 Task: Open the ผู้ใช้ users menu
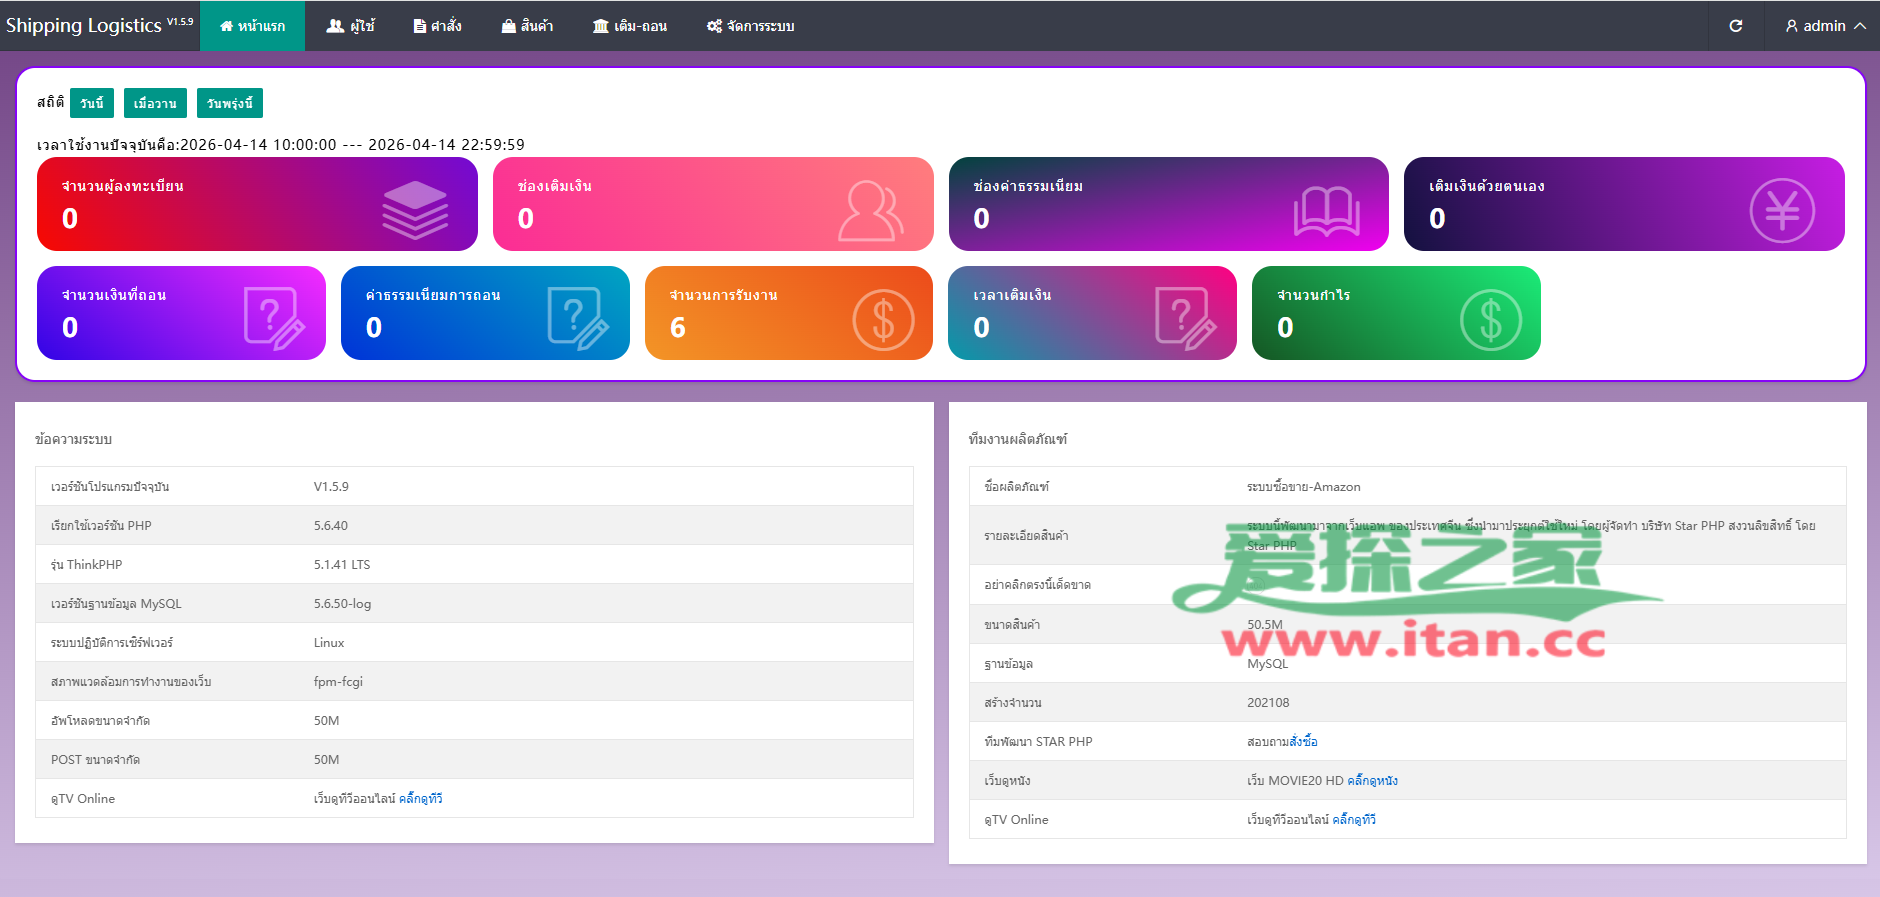350,26
